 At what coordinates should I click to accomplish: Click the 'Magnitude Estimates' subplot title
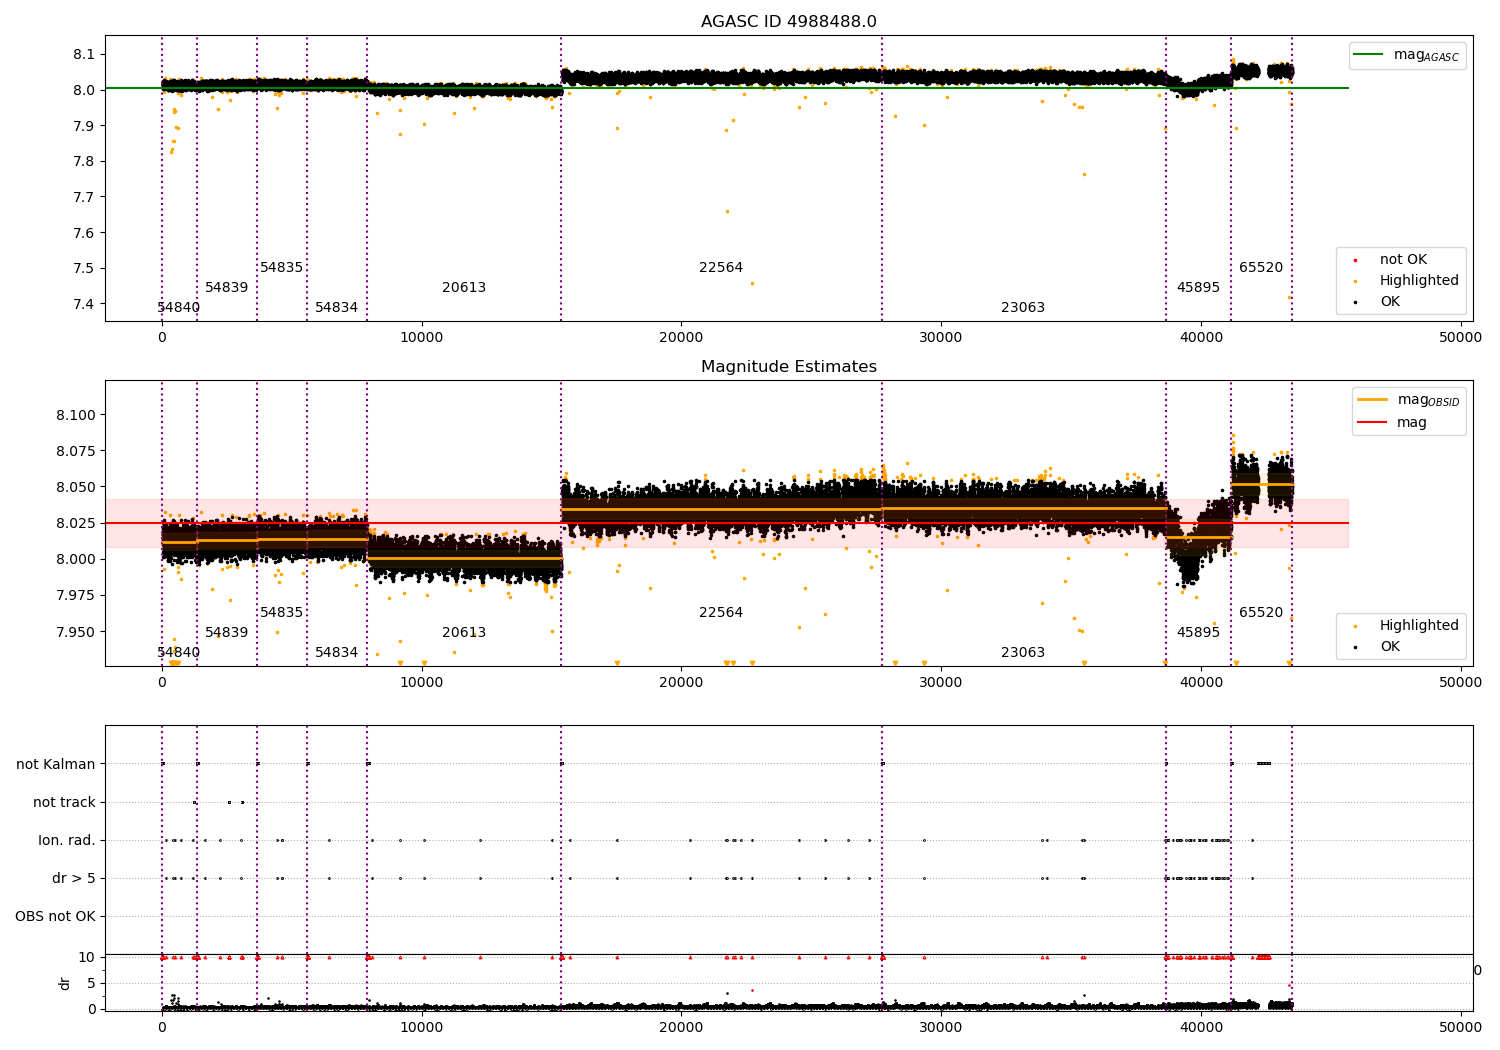click(789, 367)
